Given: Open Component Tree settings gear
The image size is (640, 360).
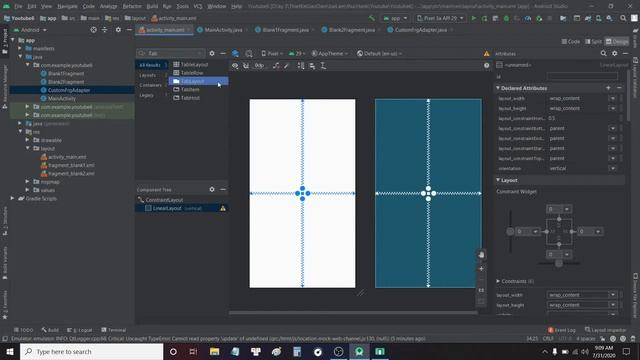Looking at the screenshot, I should tap(212, 189).
